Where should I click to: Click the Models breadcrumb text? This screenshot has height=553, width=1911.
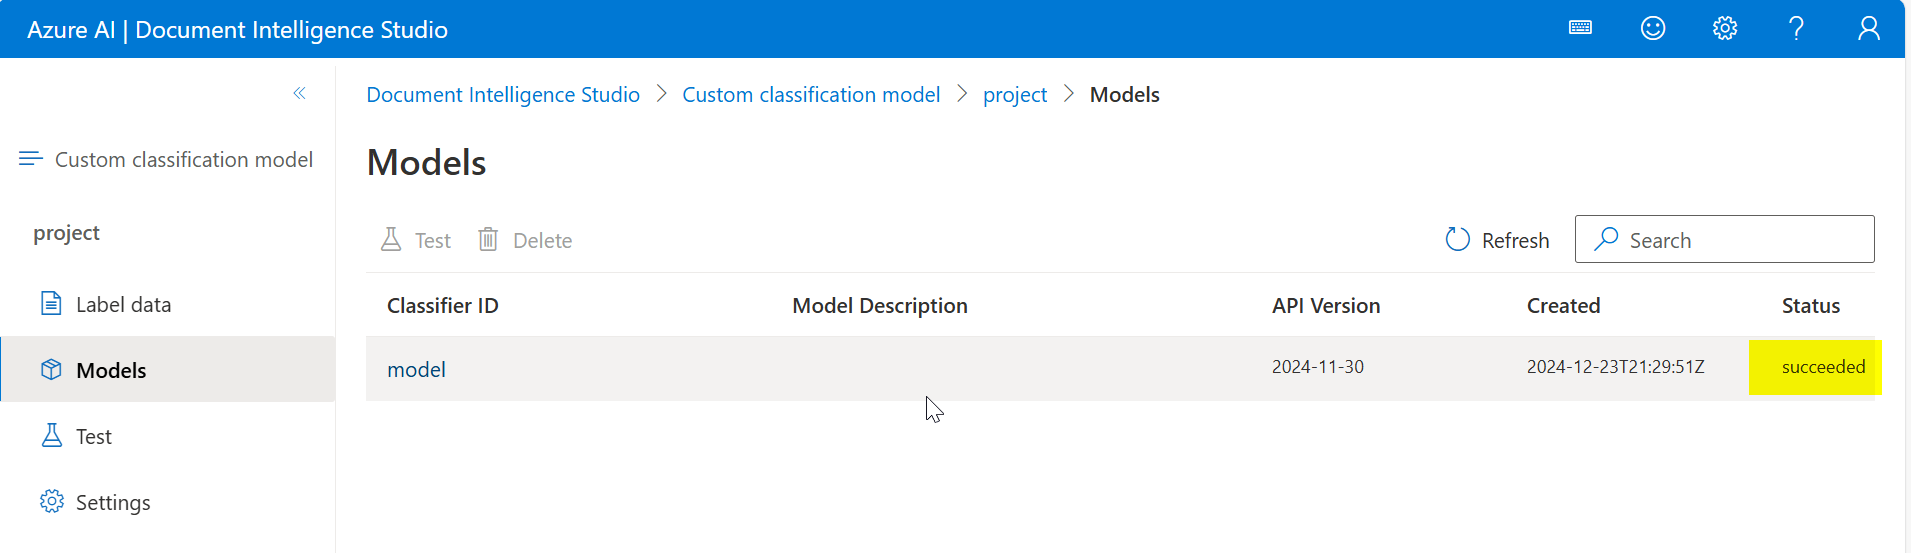click(x=1125, y=94)
